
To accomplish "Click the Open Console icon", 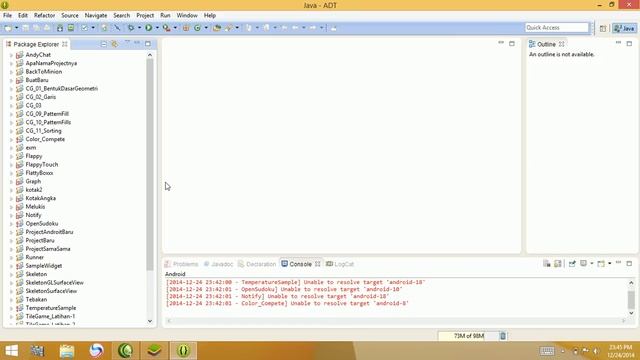I will pos(601,264).
